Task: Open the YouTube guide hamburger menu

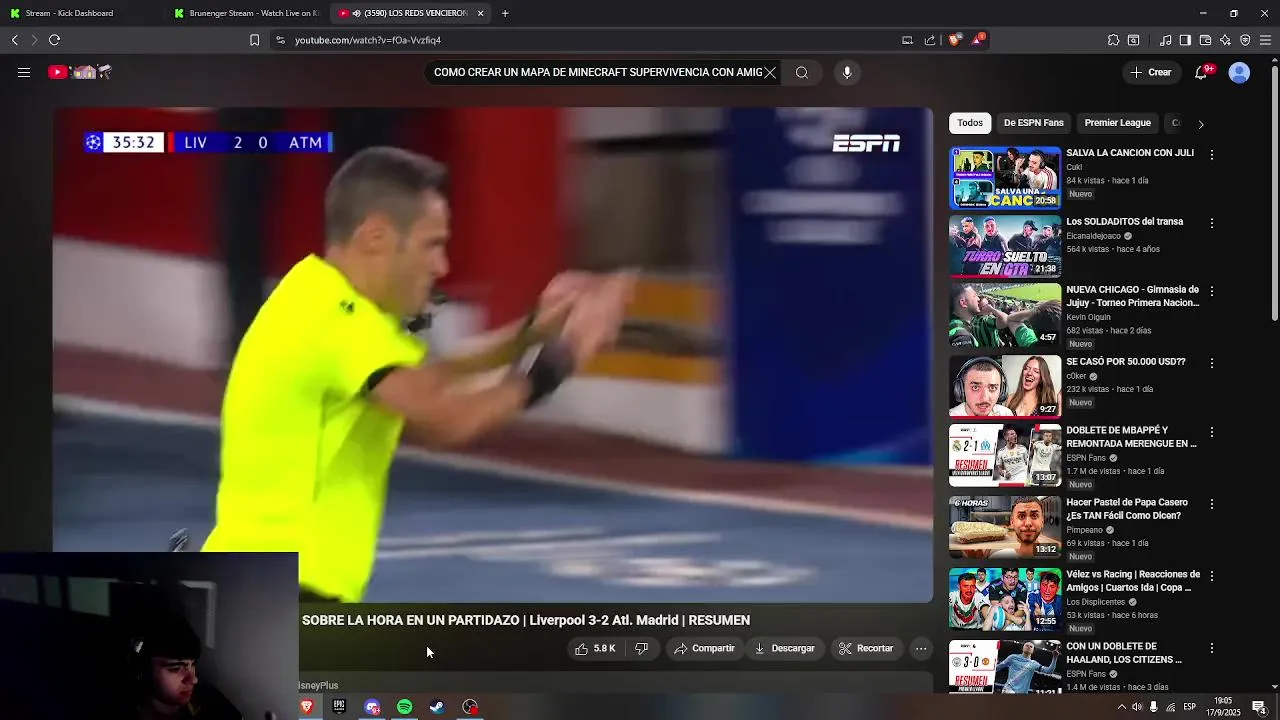Action: point(23,72)
